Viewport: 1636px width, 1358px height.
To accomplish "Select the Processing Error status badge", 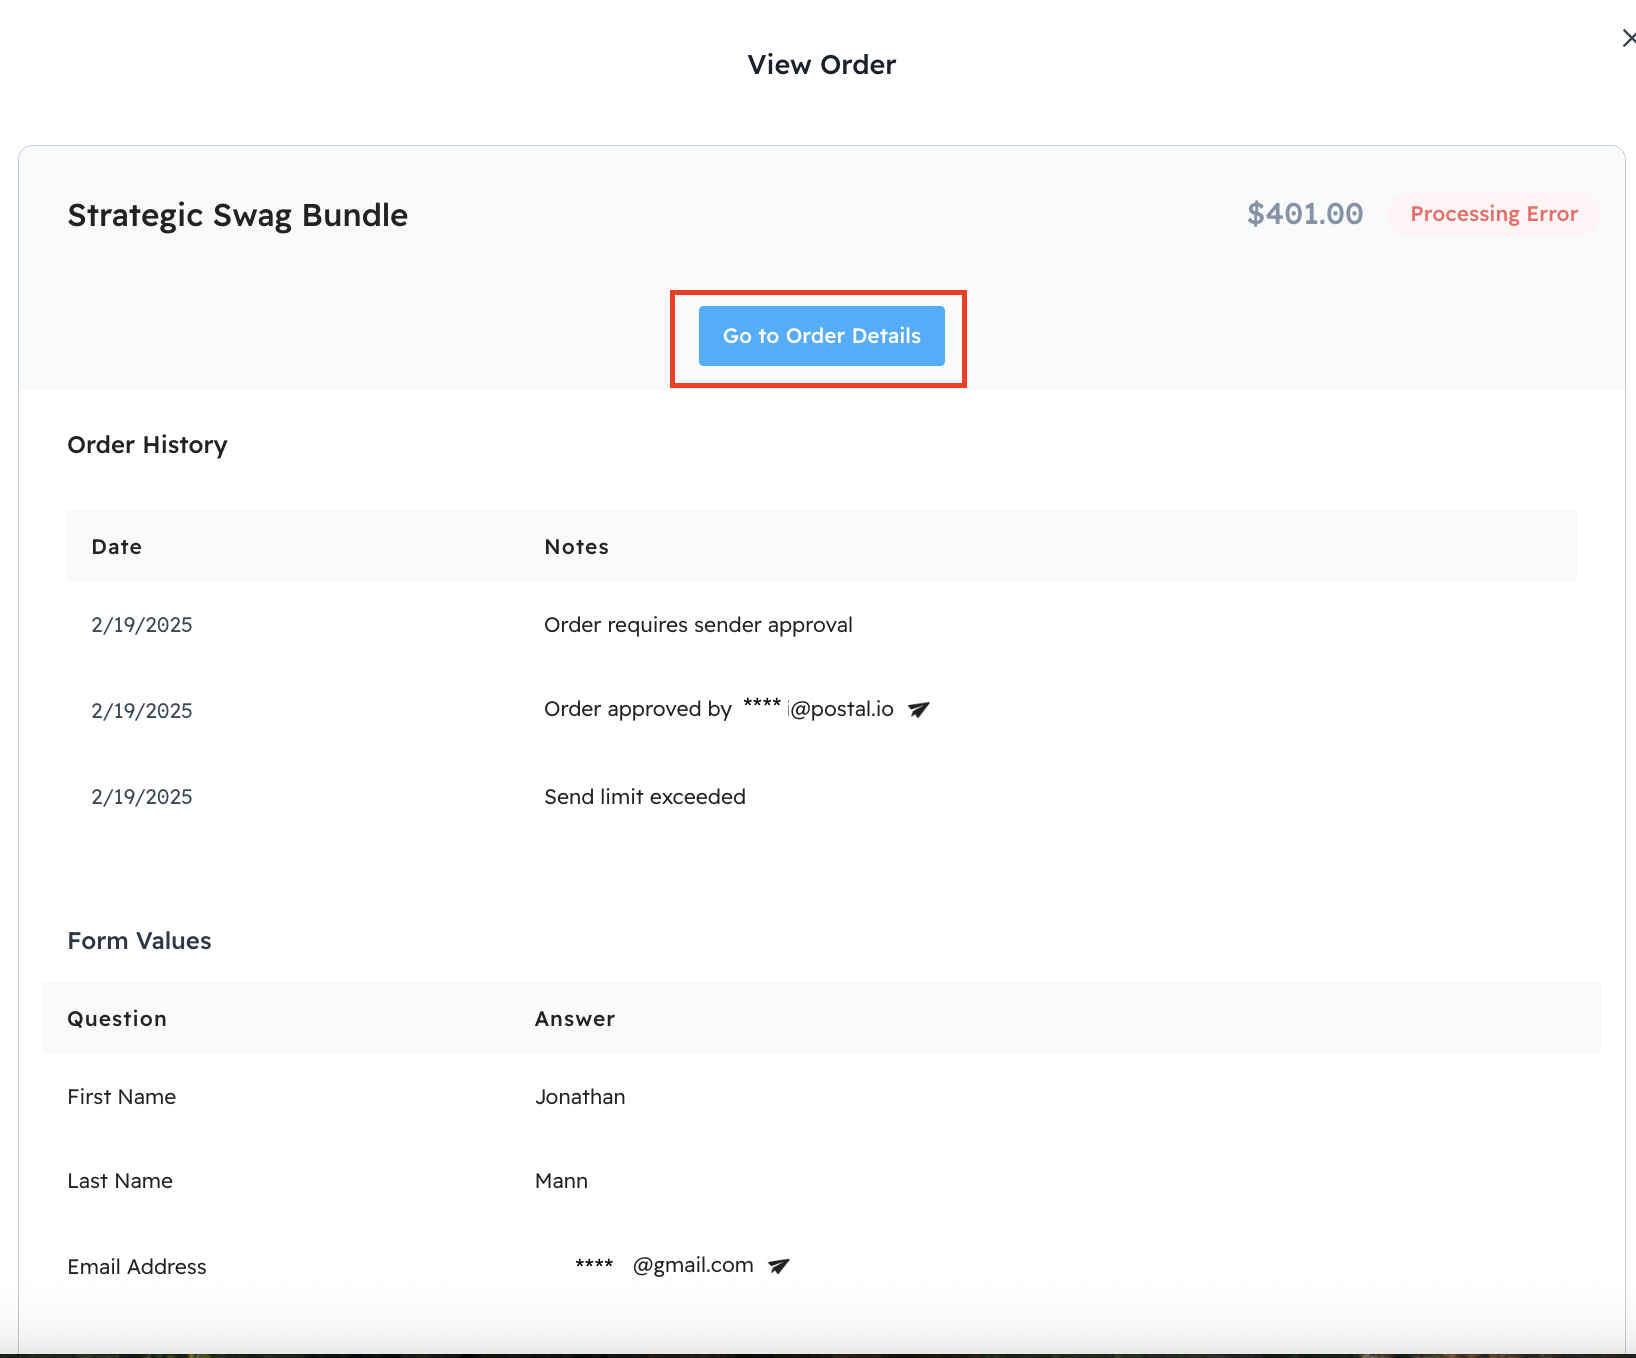I will point(1493,214).
